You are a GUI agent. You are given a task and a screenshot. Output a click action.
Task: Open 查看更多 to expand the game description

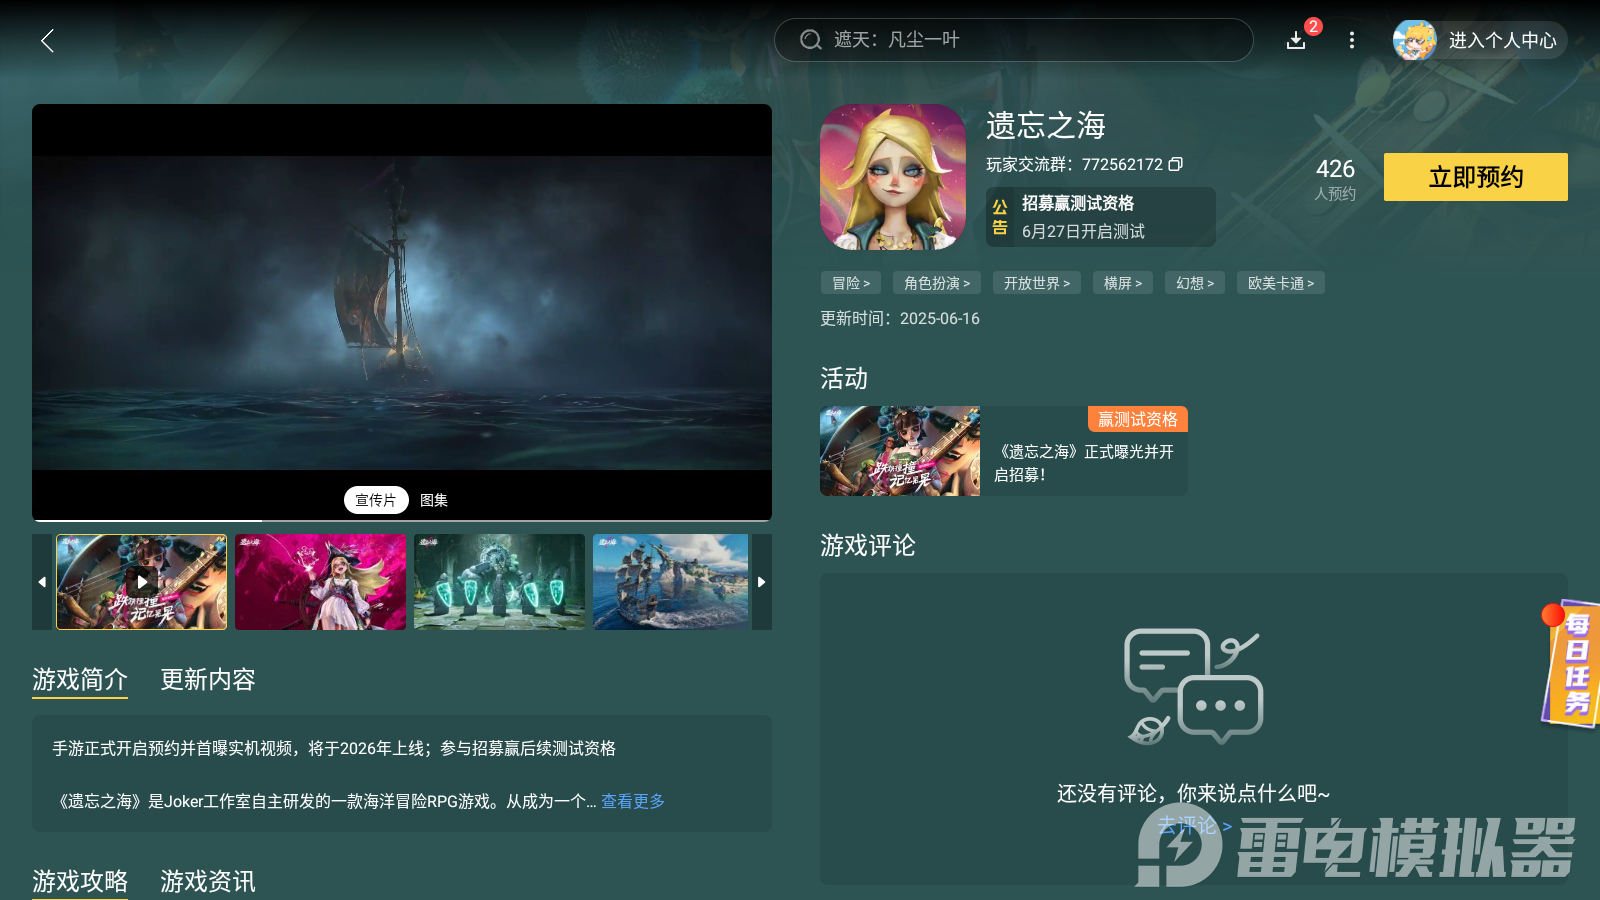[x=632, y=800]
